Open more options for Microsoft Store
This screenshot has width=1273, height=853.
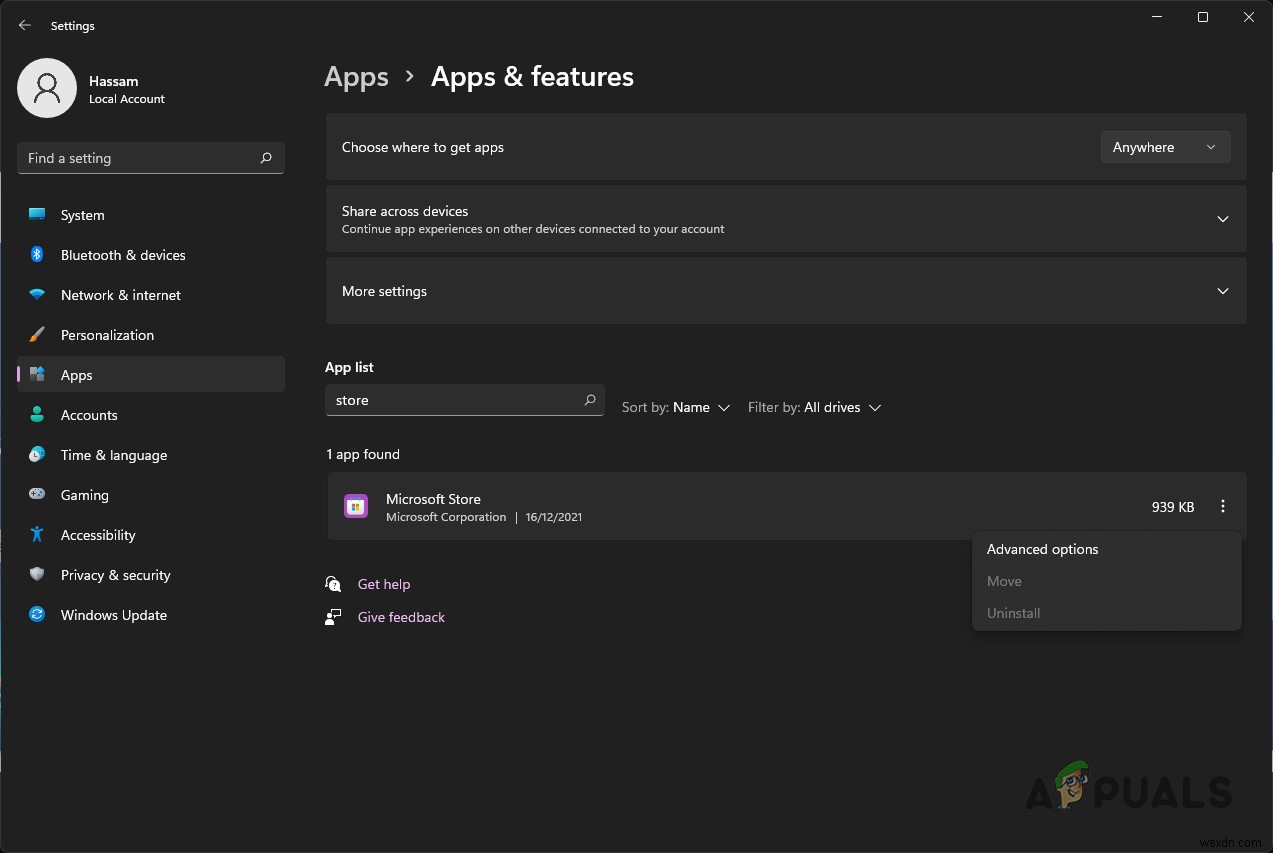(1222, 506)
